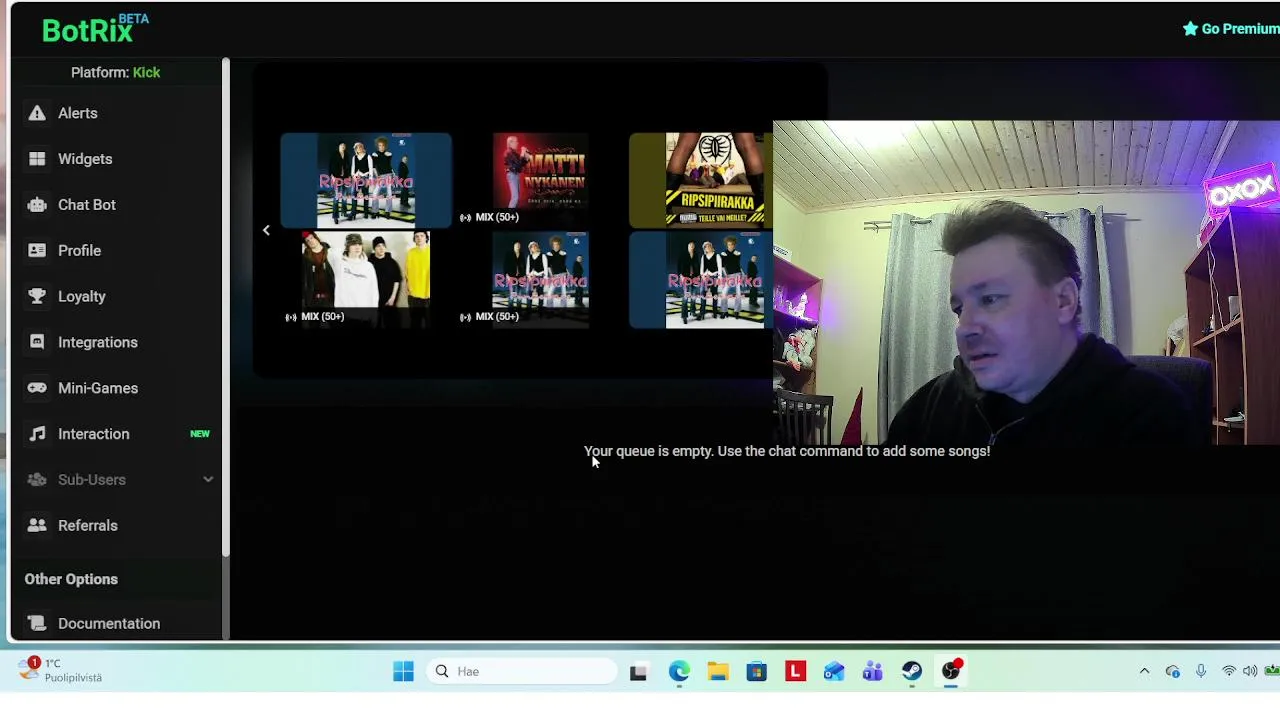Click the volume speaker tray icon
1280x720 pixels.
tap(1250, 671)
